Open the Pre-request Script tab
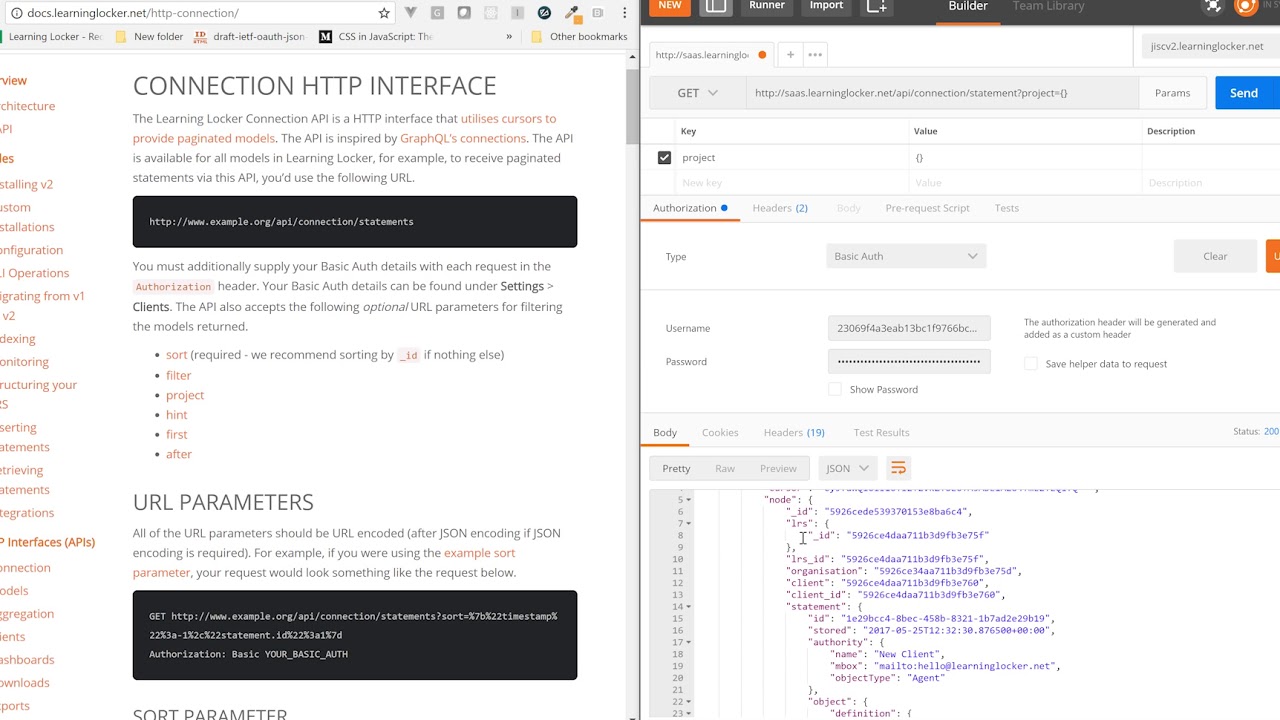The height and width of the screenshot is (720, 1280). click(927, 208)
